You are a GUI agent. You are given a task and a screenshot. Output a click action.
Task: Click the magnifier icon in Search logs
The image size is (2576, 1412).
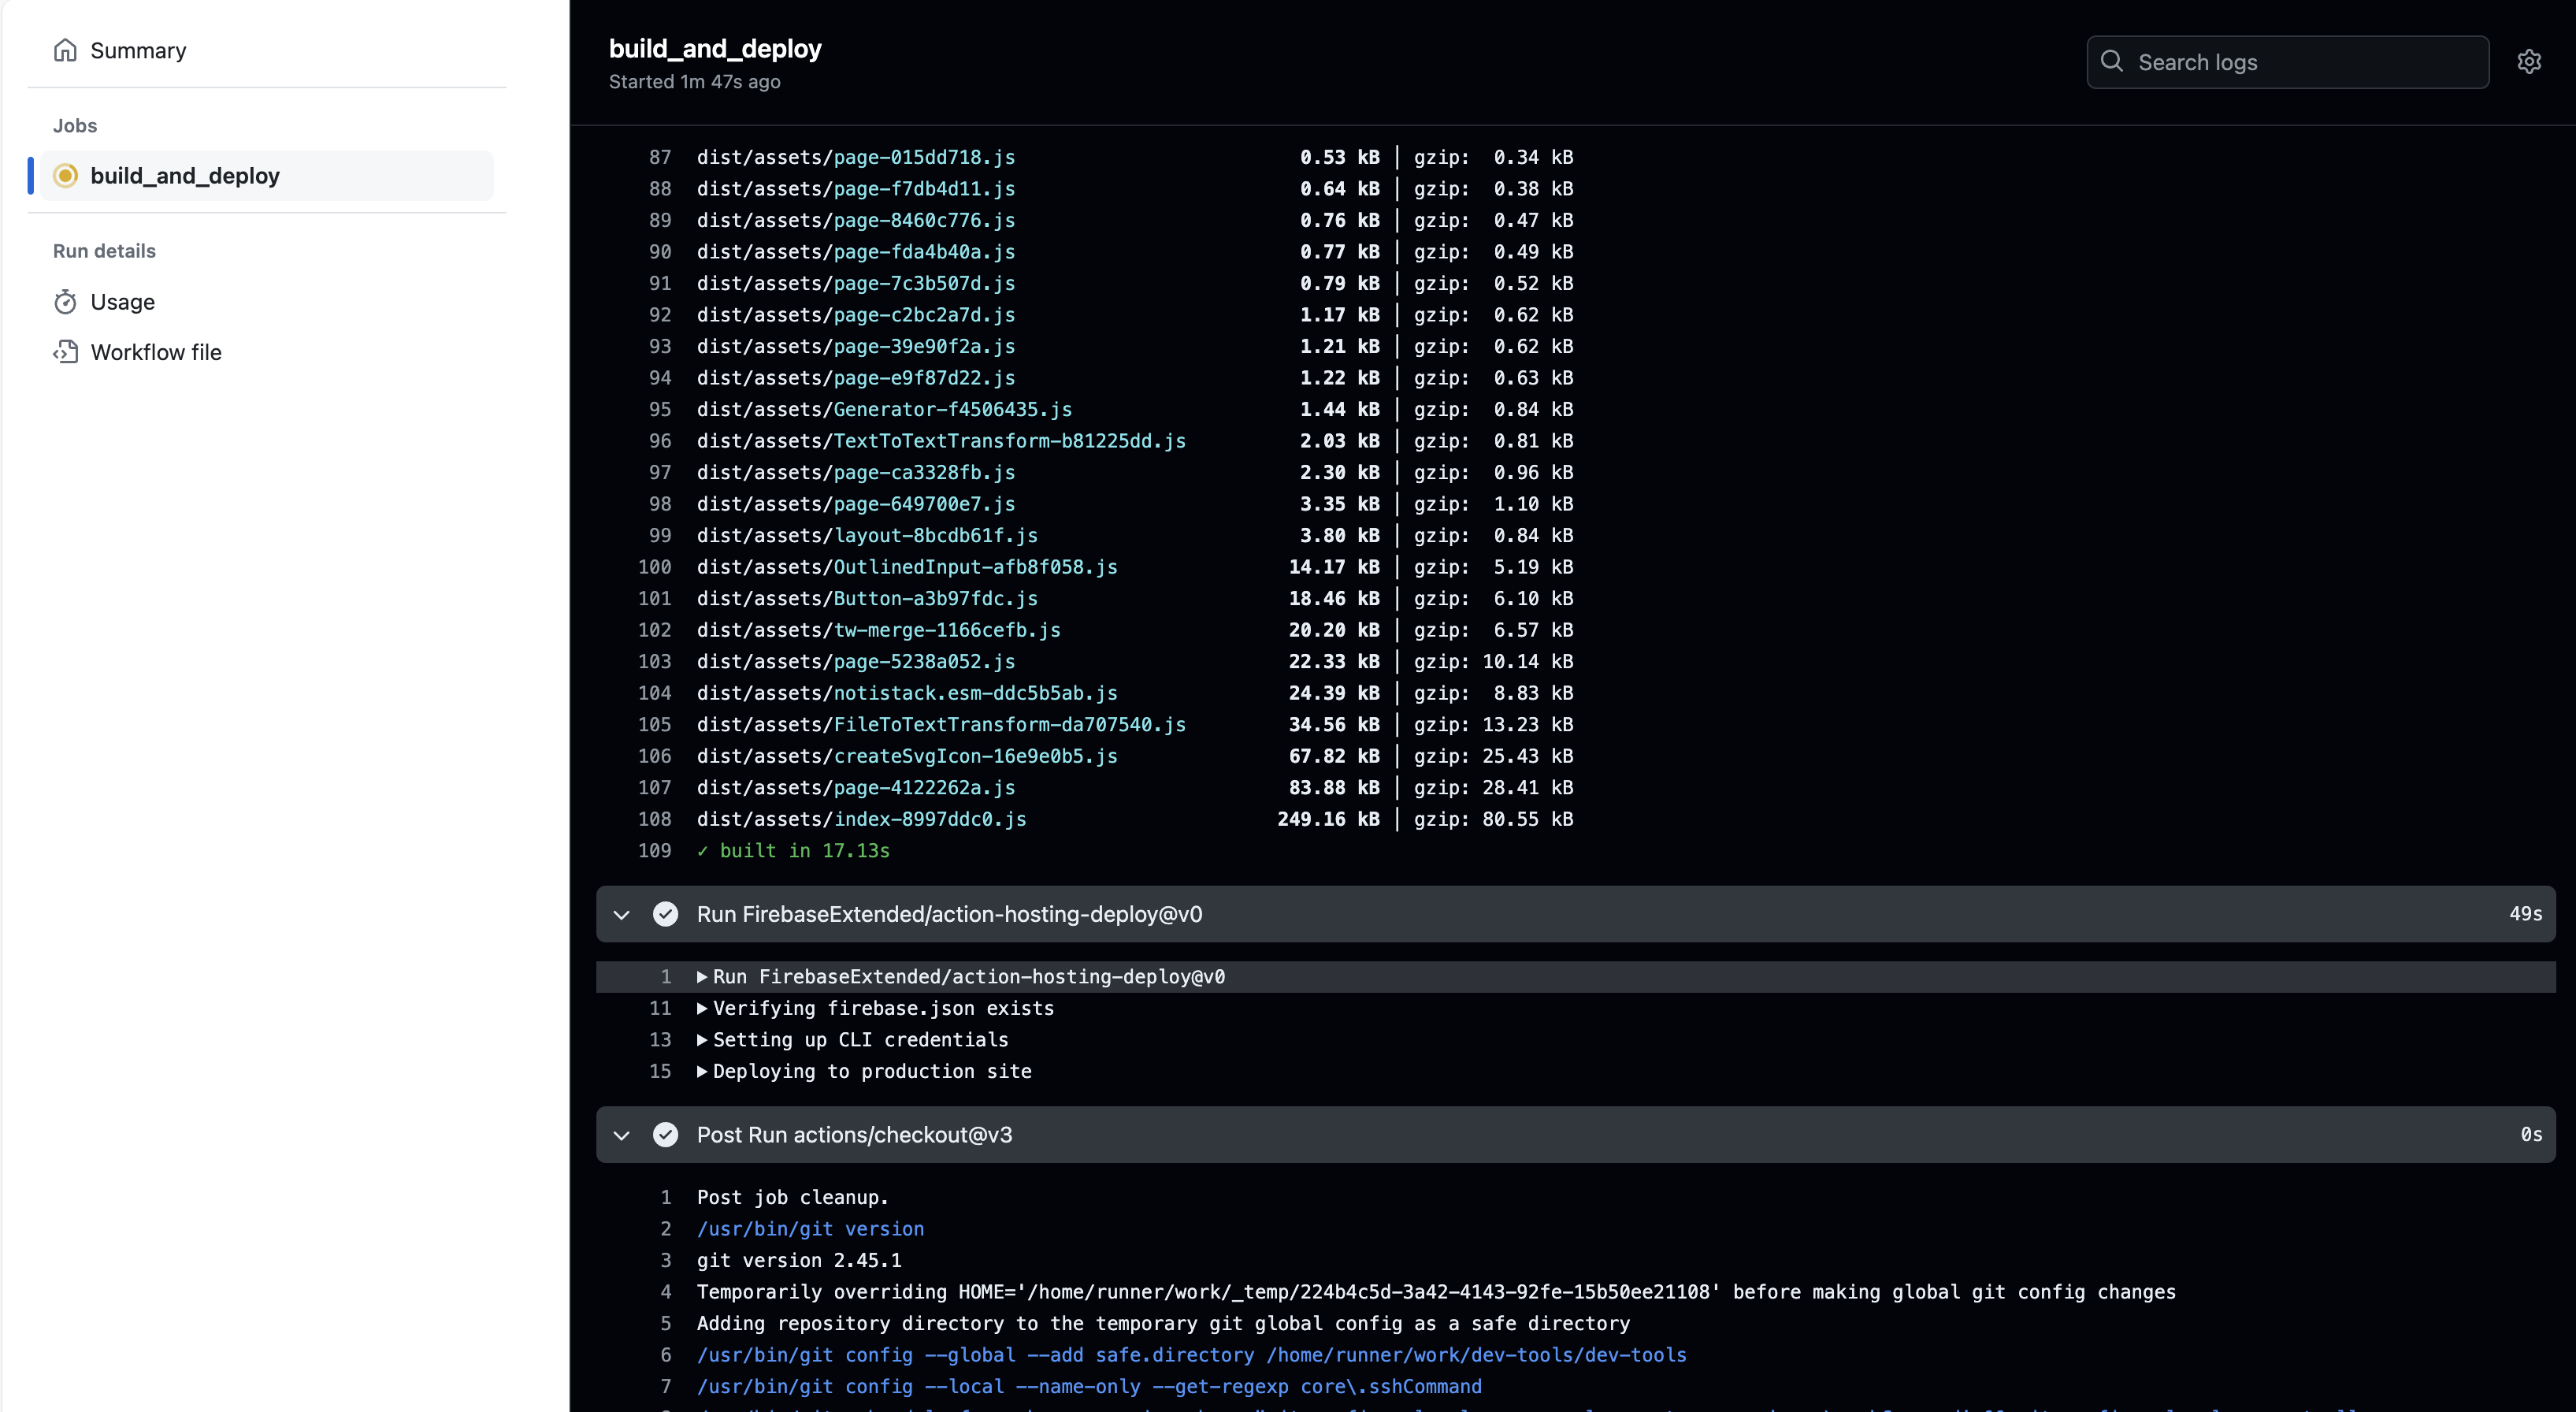coord(2112,62)
